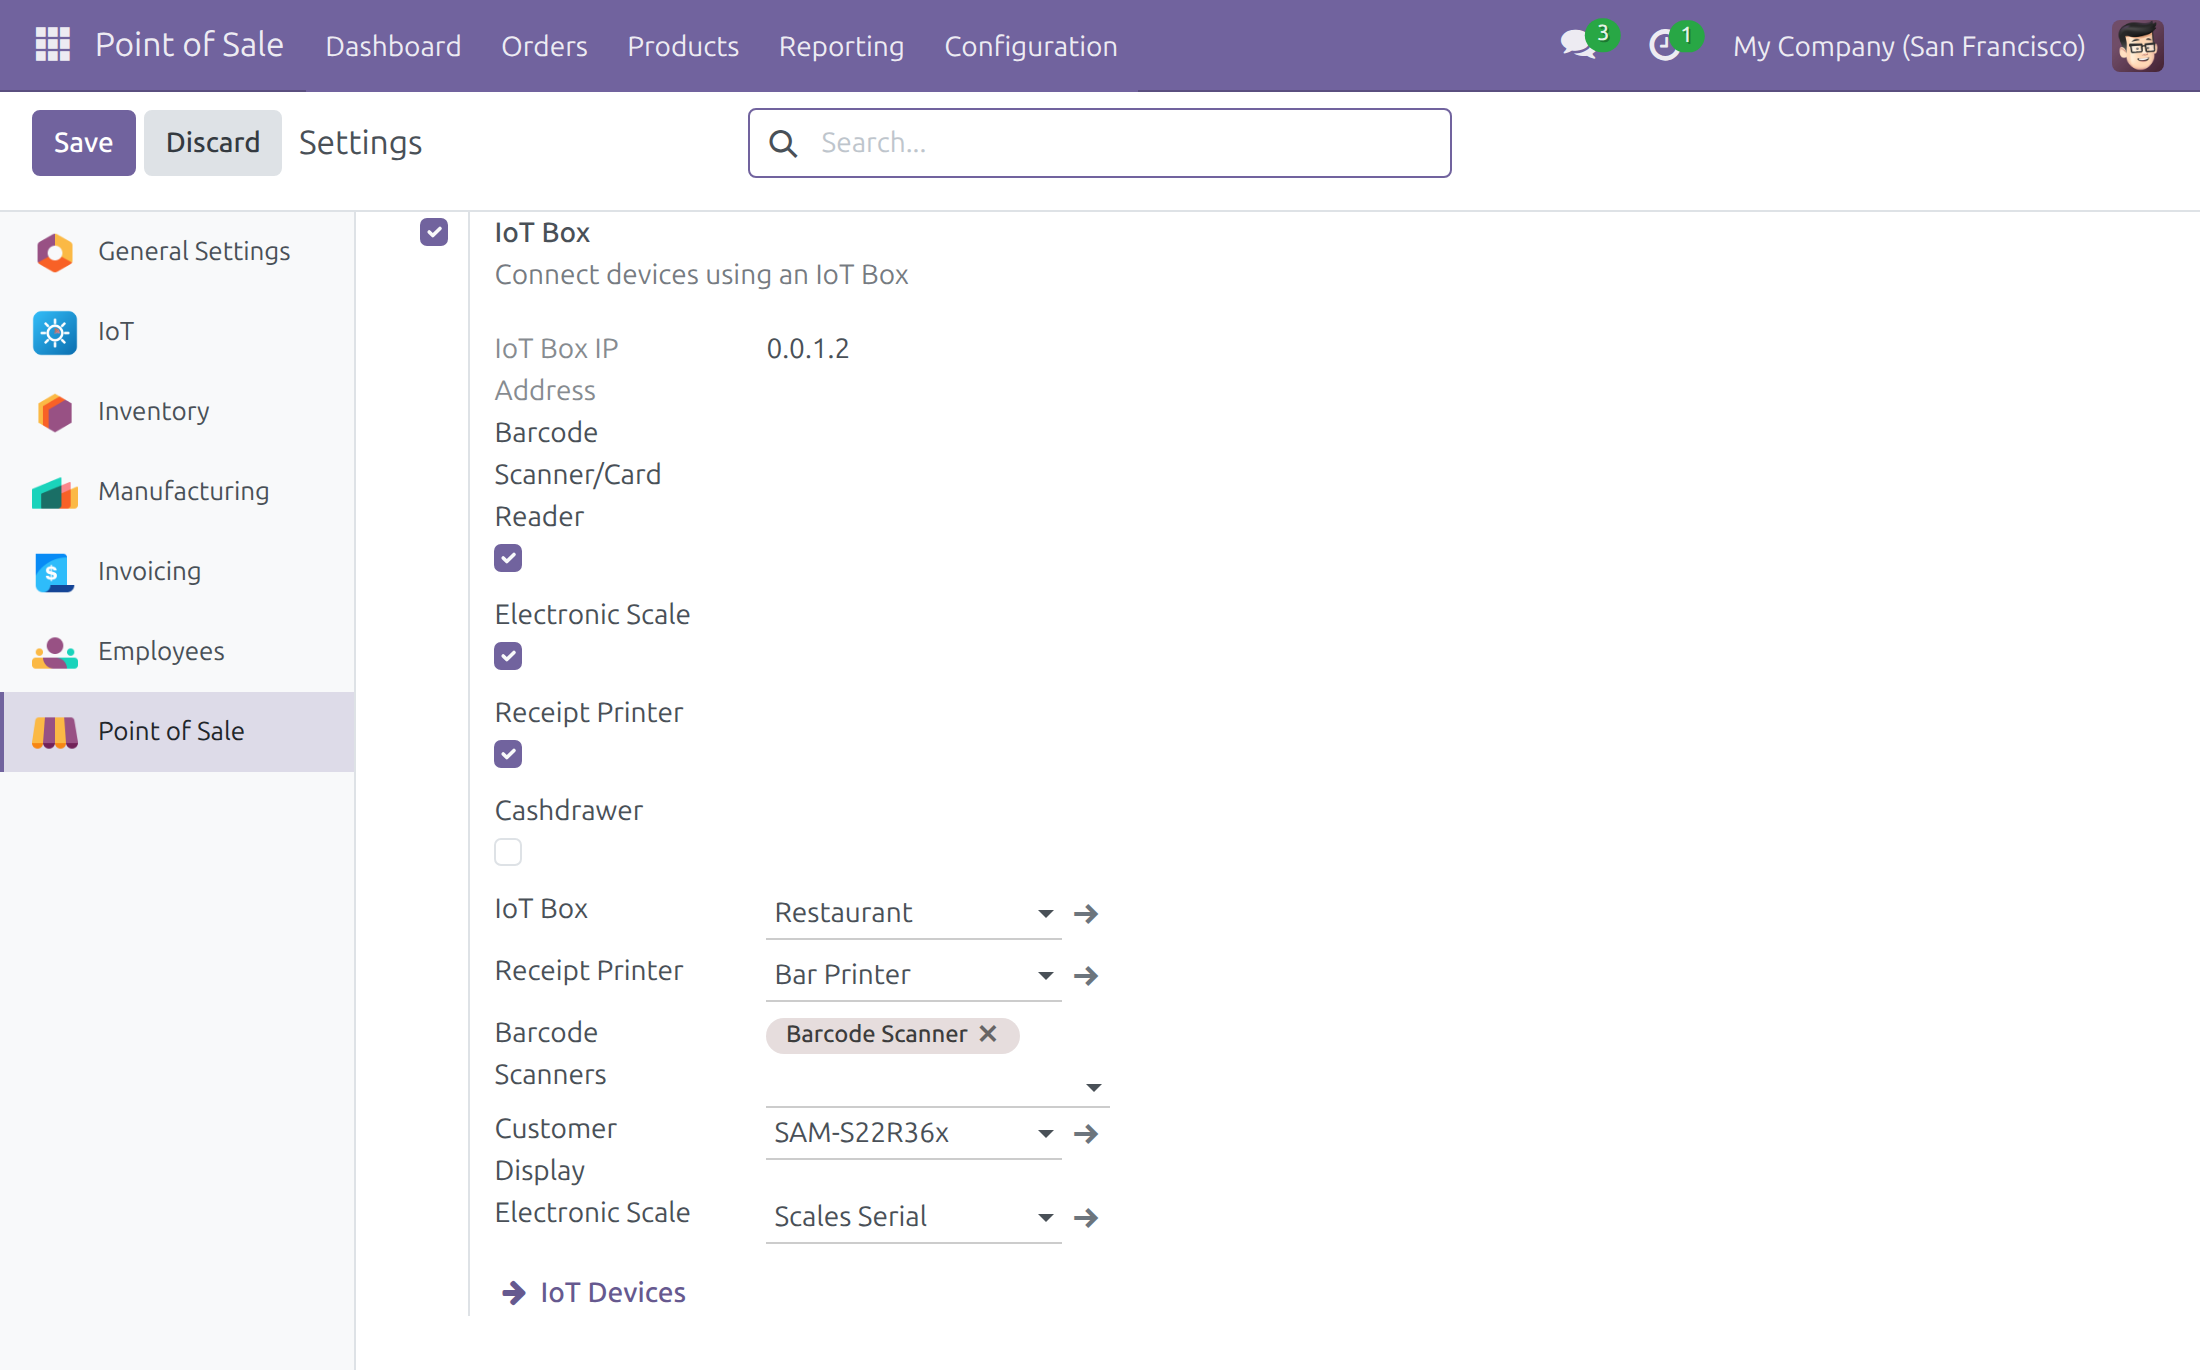Select Employees settings in sidebar

click(178, 652)
